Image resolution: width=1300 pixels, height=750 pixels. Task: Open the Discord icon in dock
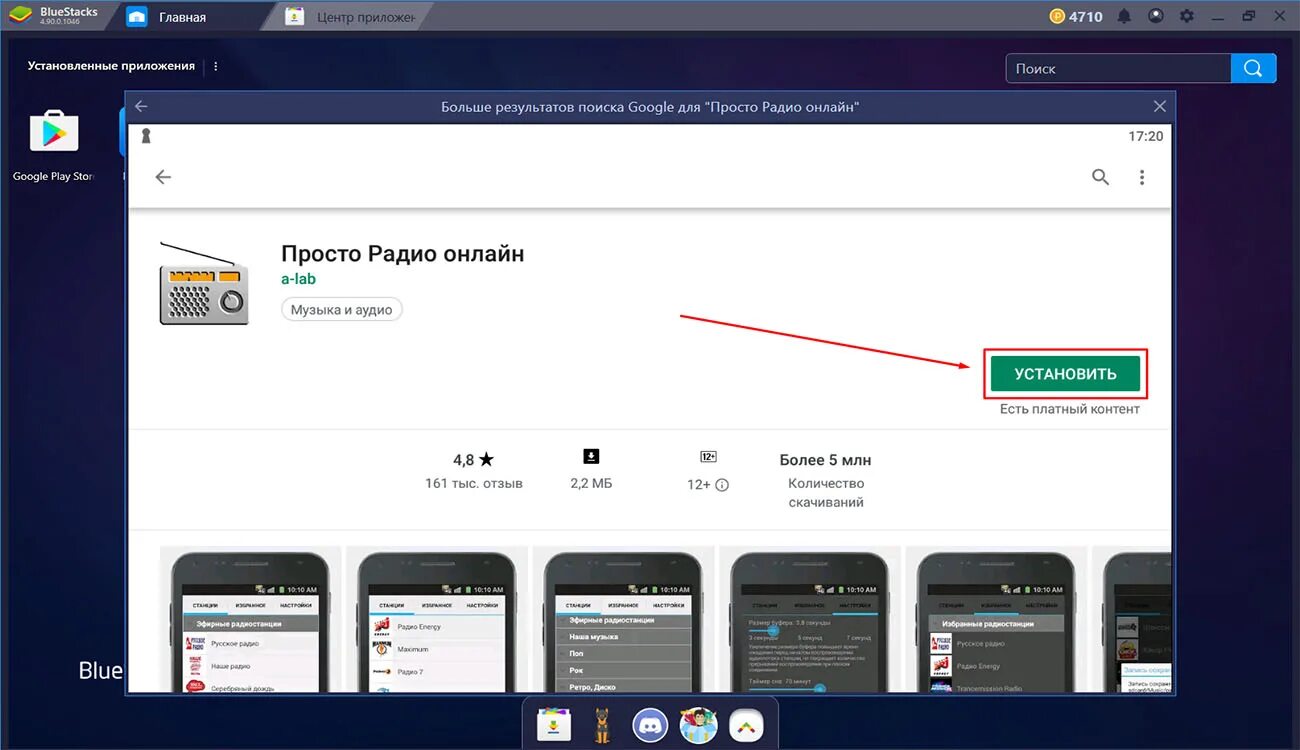pyautogui.click(x=650, y=724)
